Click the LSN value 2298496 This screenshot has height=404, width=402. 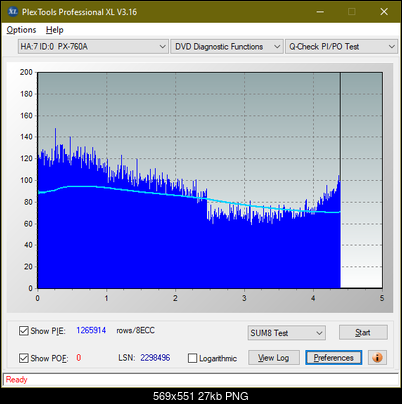pos(155,358)
